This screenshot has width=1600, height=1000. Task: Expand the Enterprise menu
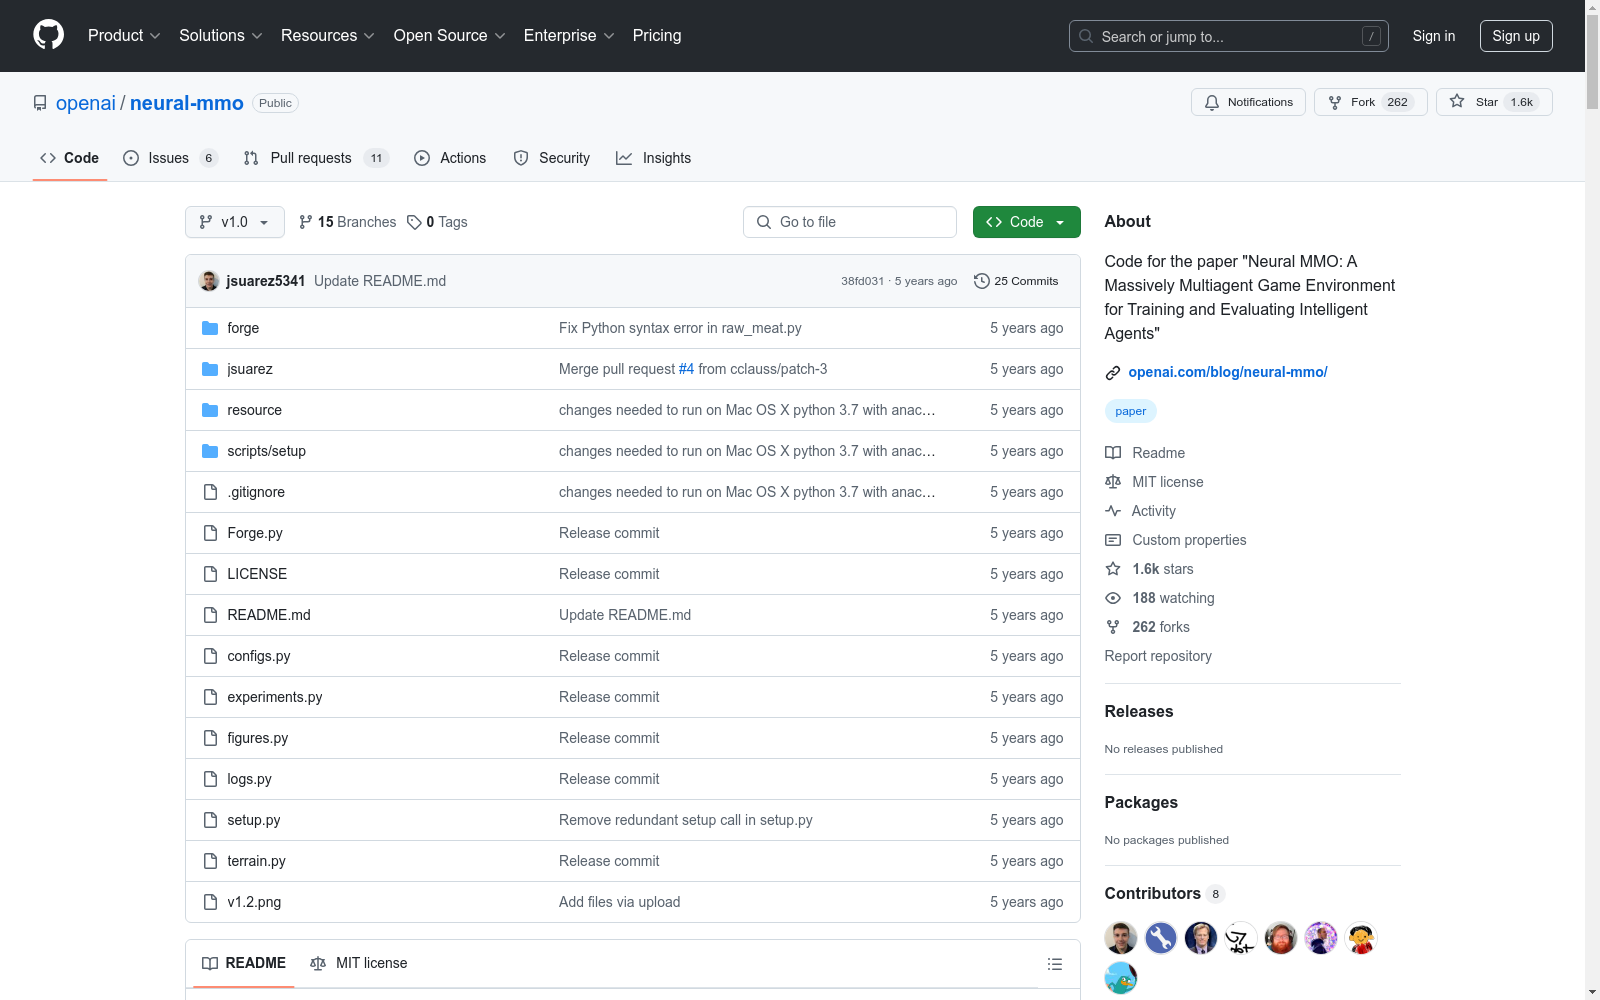tap(569, 35)
